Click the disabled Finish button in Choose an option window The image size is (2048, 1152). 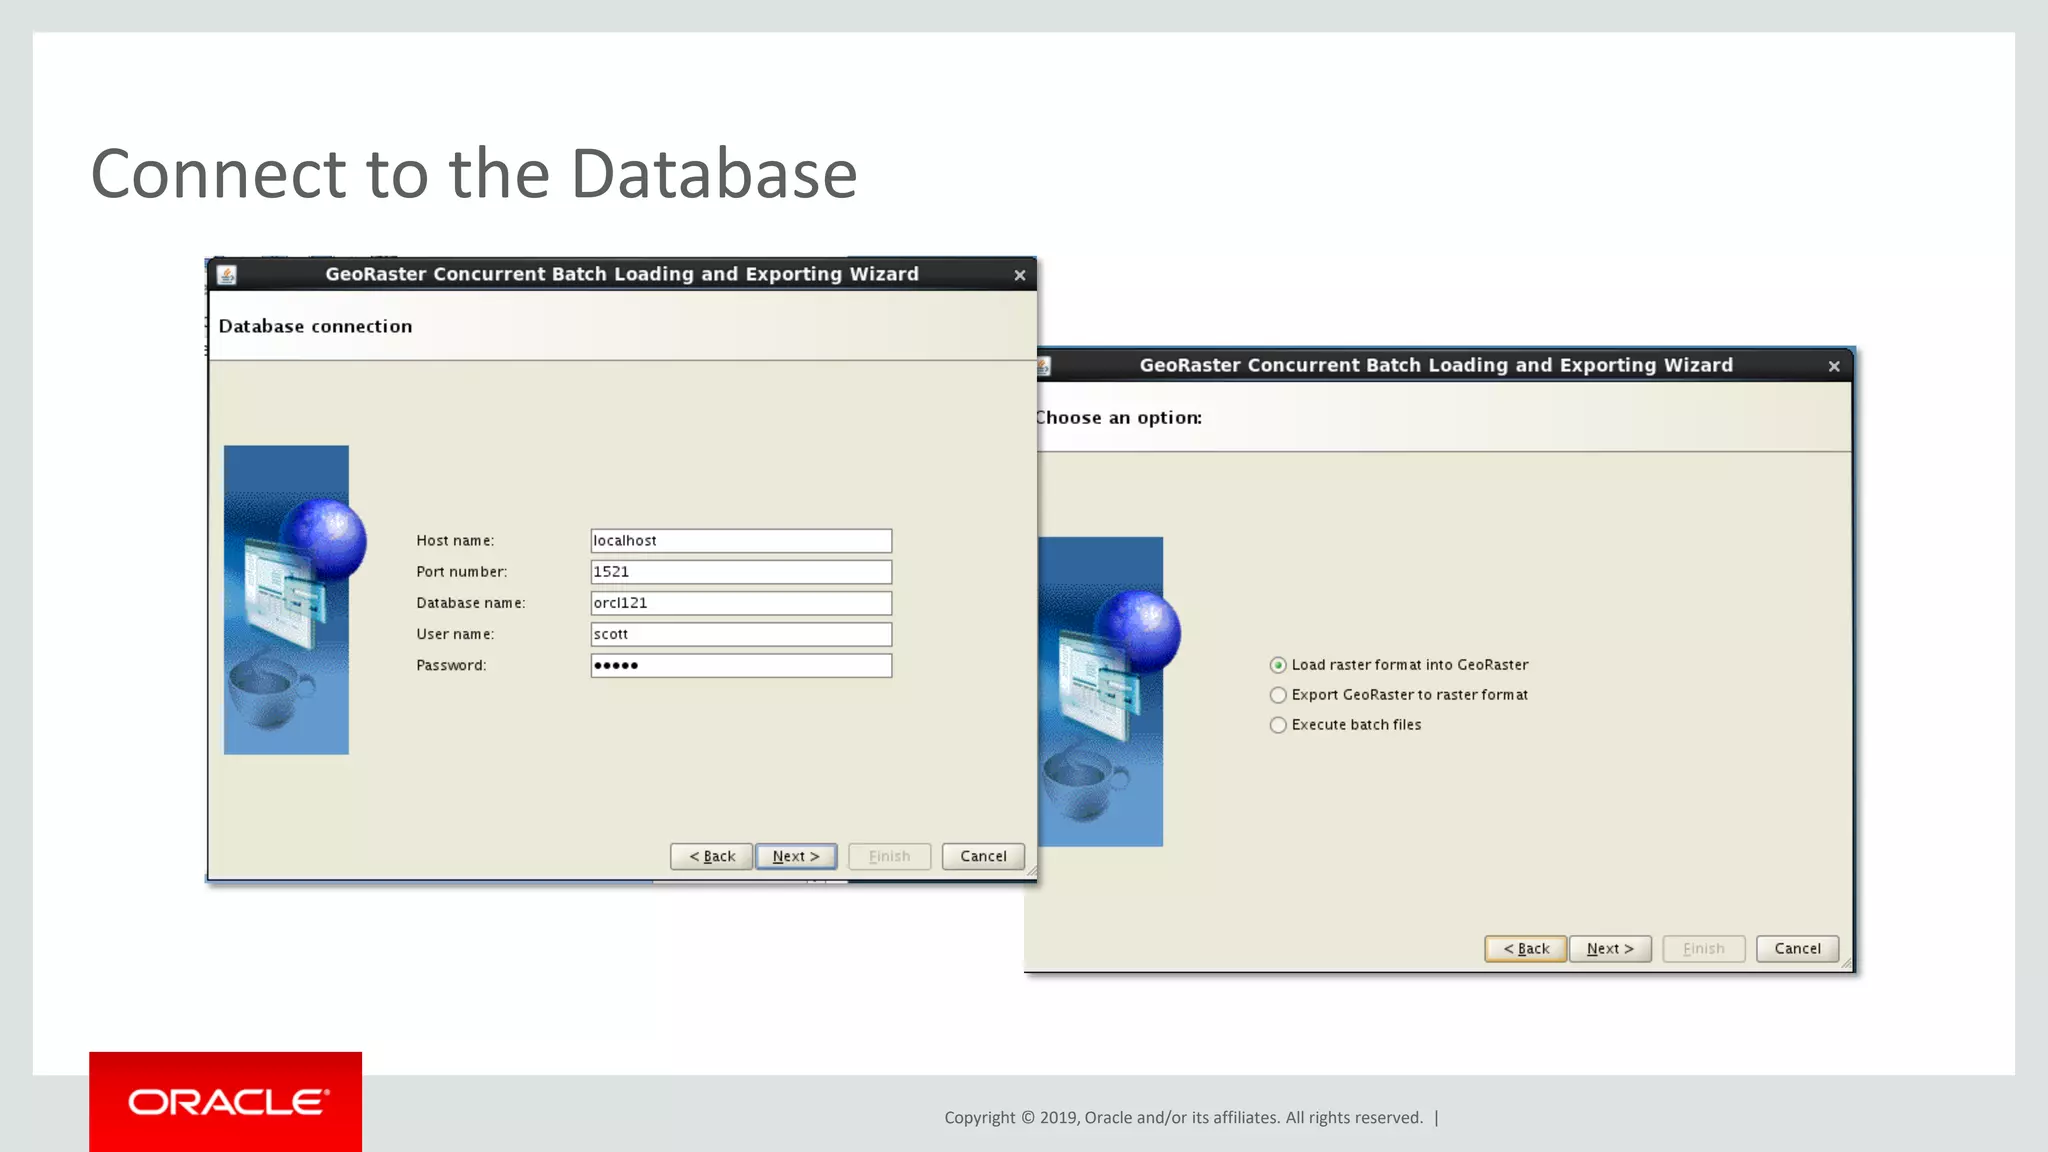[1704, 948]
